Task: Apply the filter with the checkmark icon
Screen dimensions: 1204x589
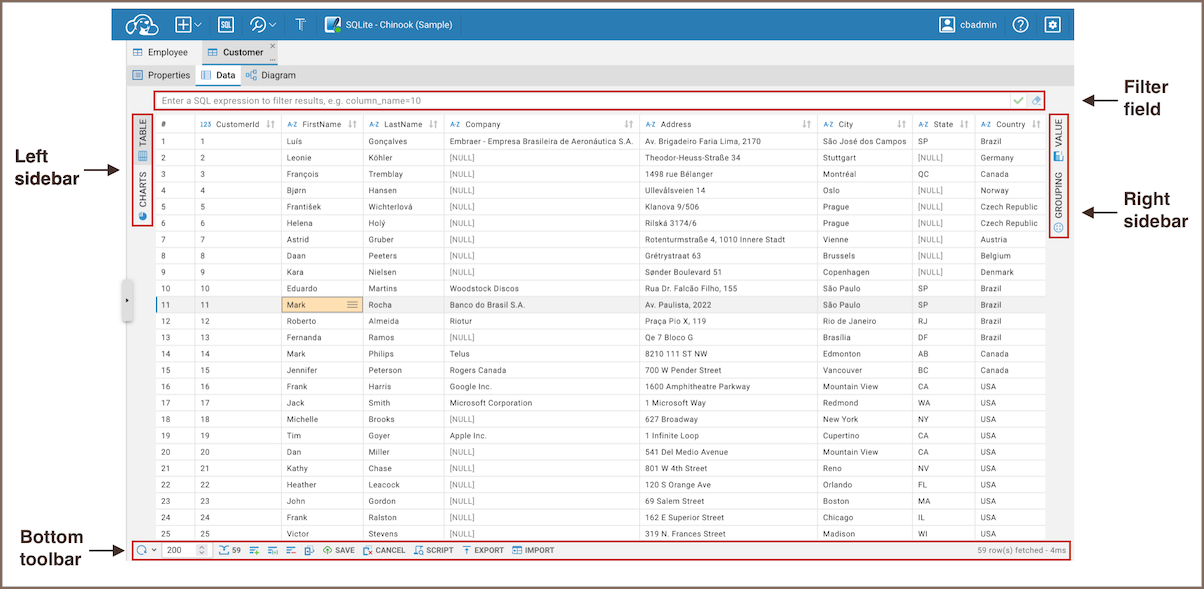Action: click(x=1018, y=100)
